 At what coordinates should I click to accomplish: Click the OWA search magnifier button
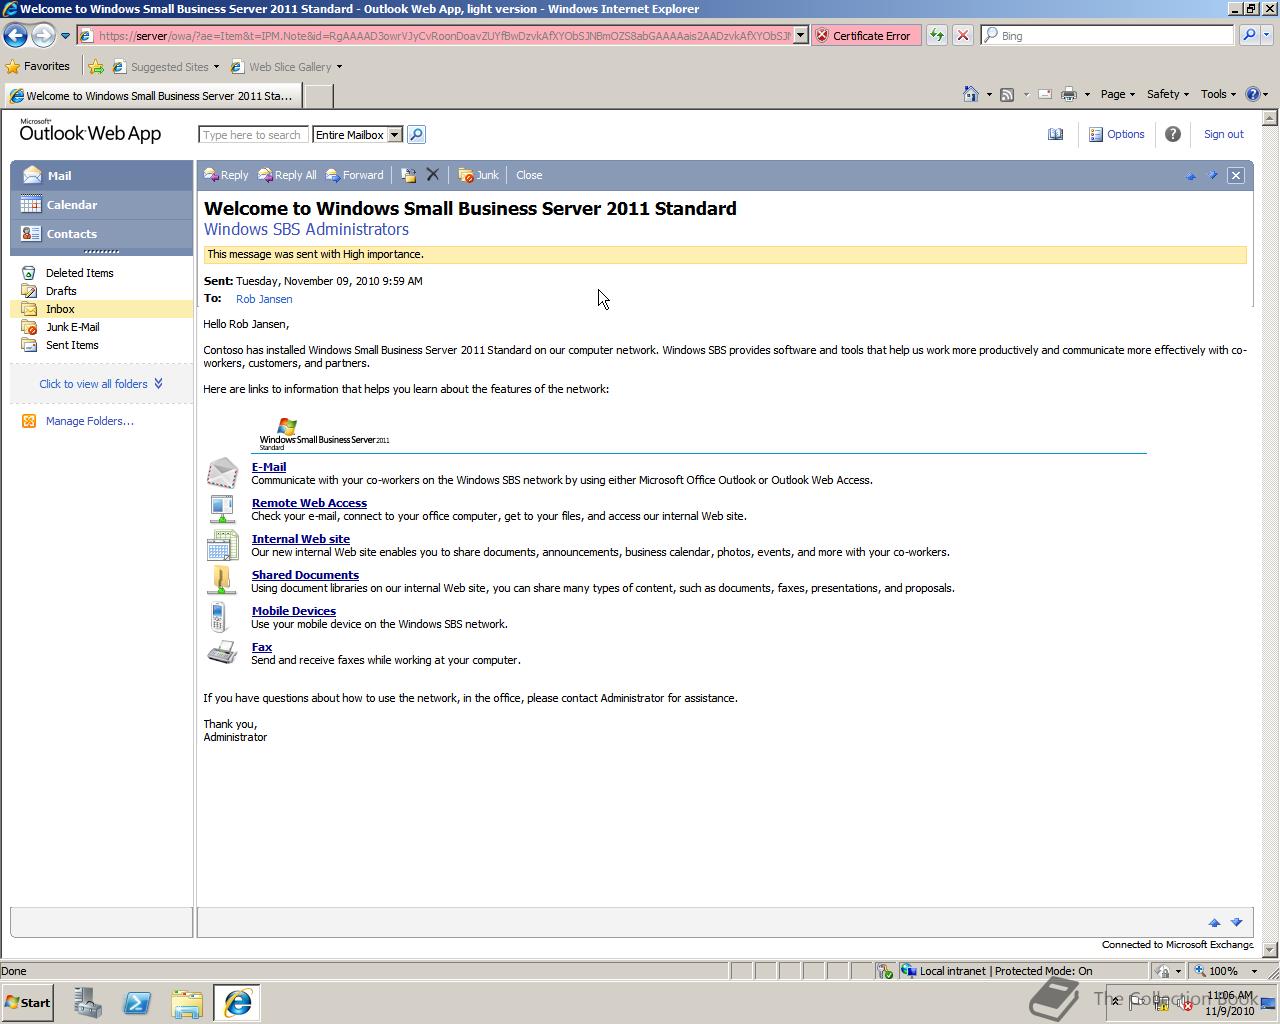416,135
